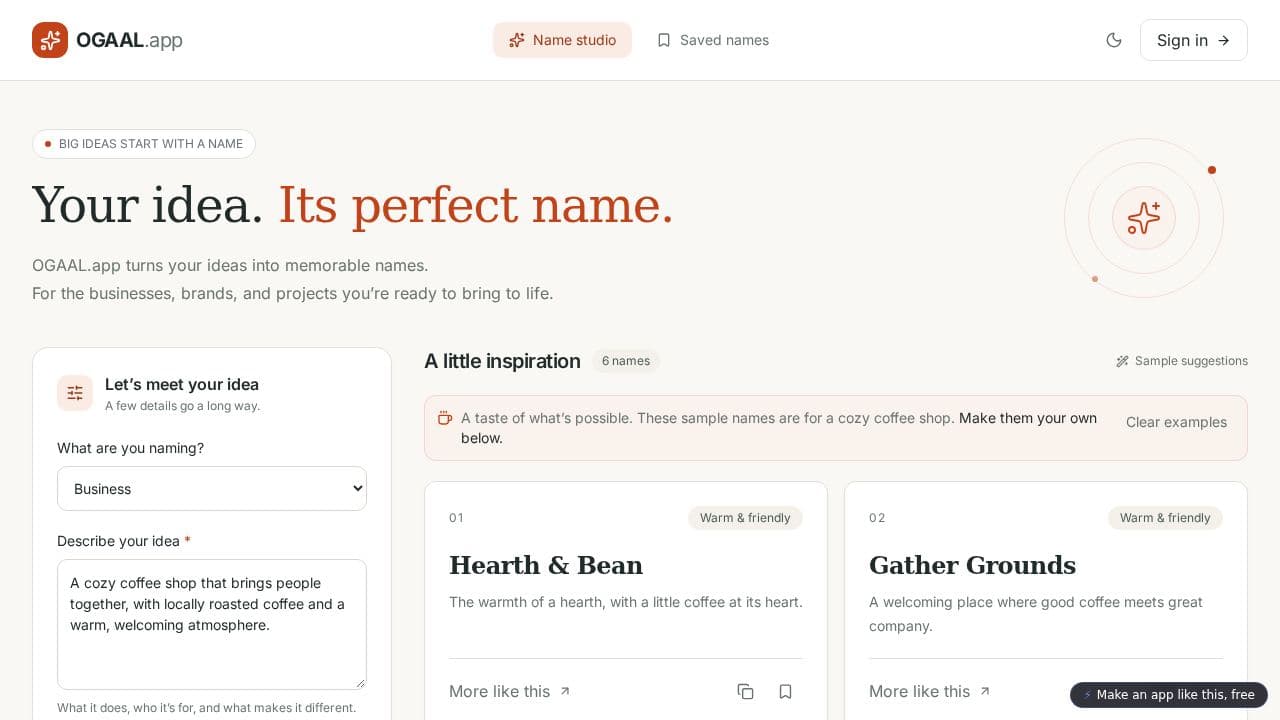
Task: Click the 'Make an app like this, free' badge
Action: (1169, 695)
